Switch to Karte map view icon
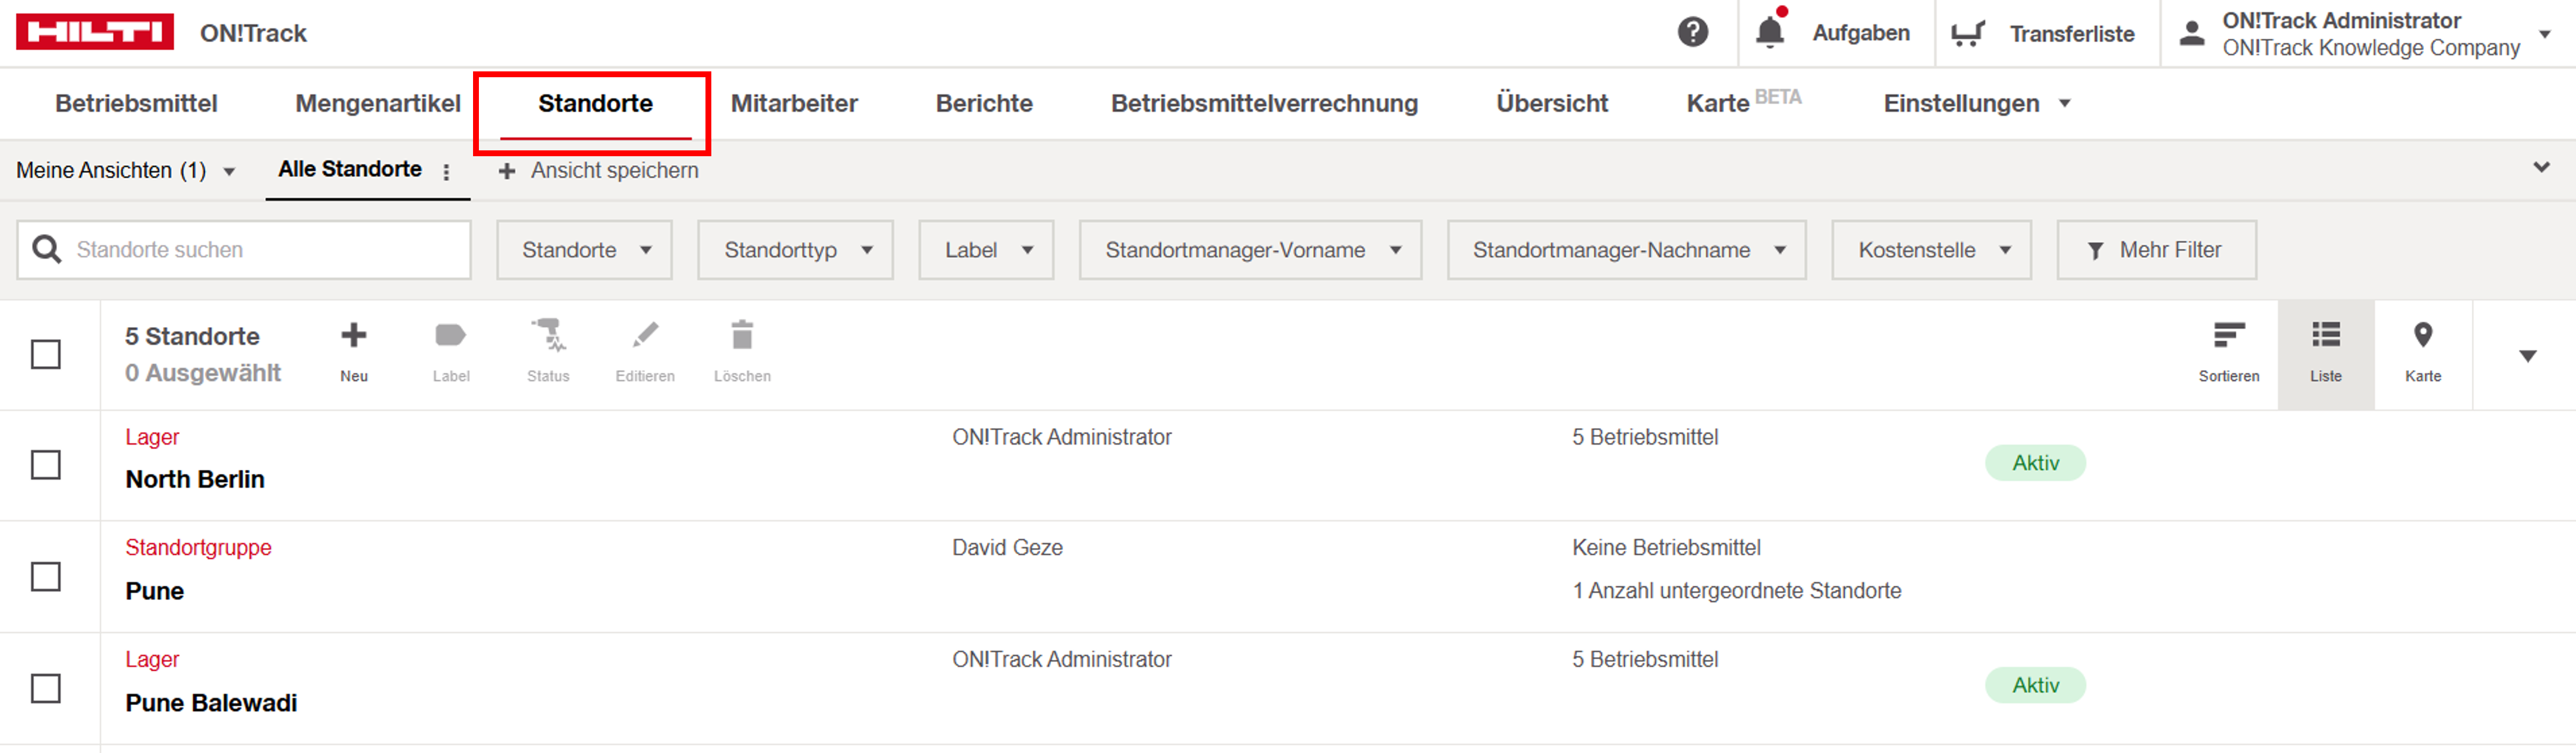 click(2422, 336)
